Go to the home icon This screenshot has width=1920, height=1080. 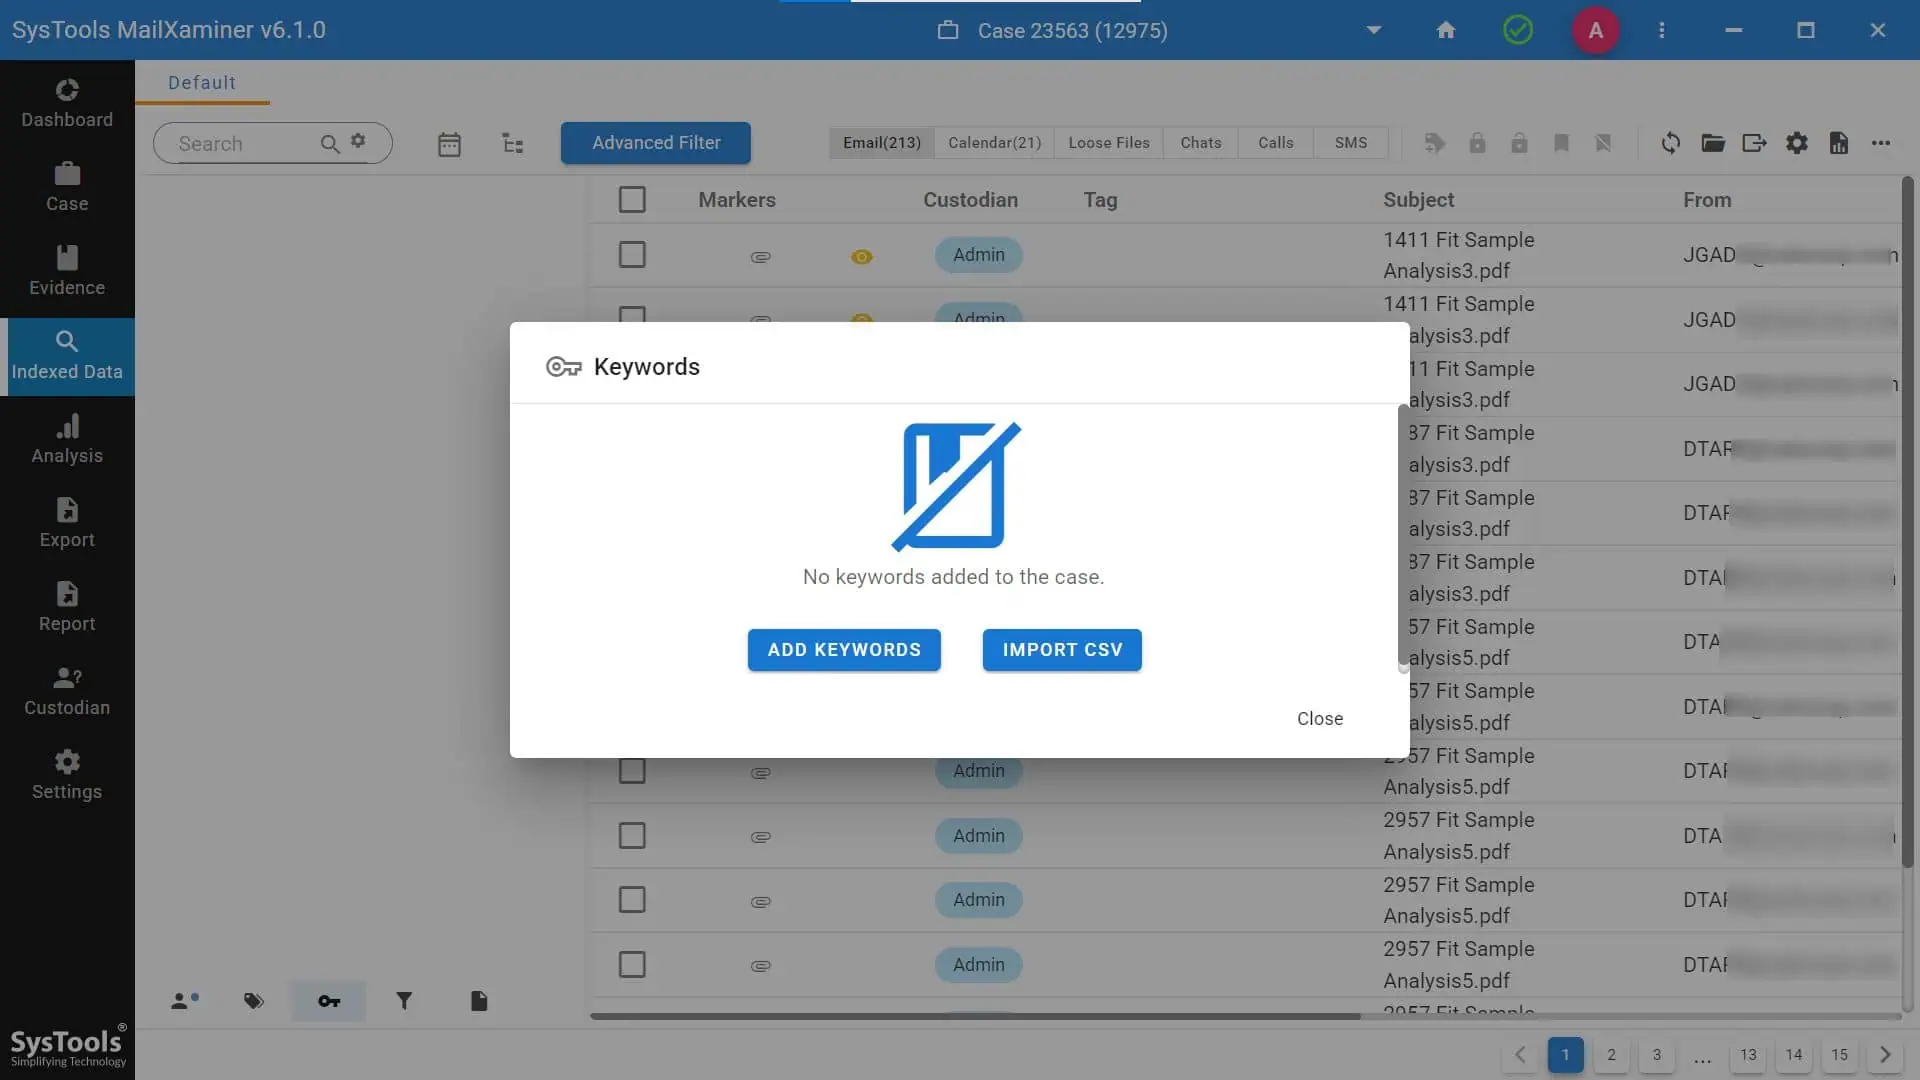[1446, 30]
